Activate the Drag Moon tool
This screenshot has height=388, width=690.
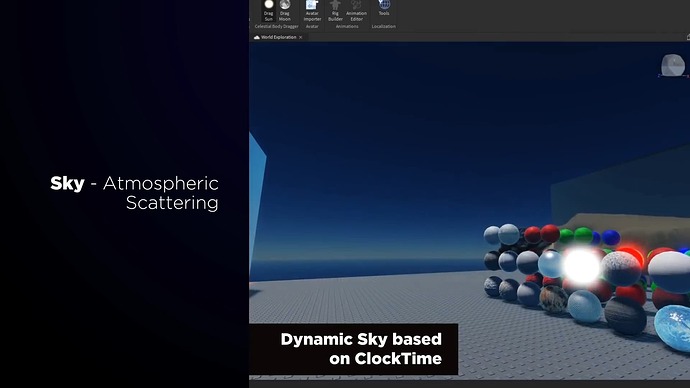tap(285, 11)
